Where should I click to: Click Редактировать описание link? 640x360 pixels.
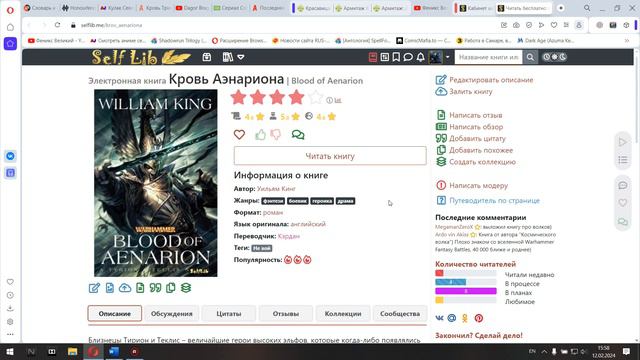tap(491, 80)
